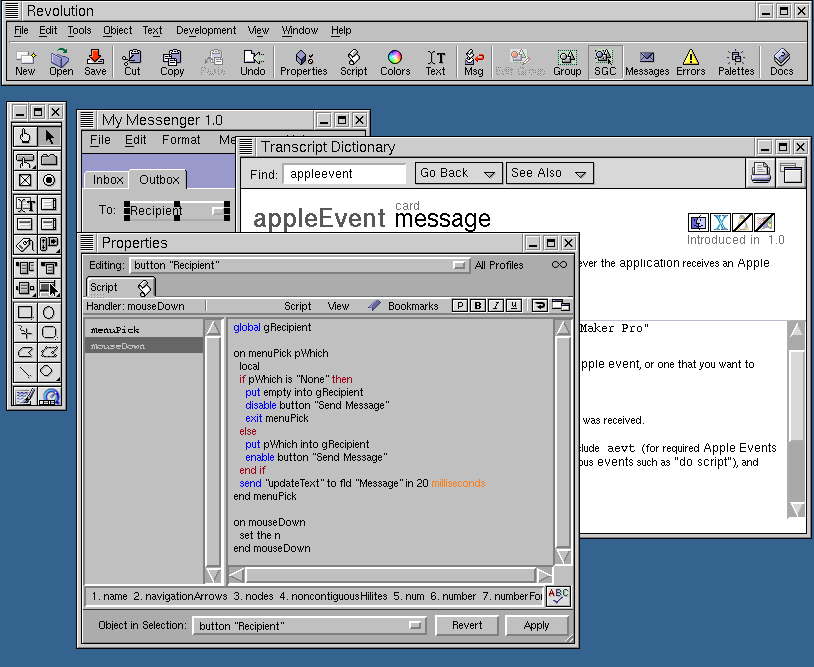Select the mouseDown handler in list
The image size is (814, 667).
(x=144, y=346)
